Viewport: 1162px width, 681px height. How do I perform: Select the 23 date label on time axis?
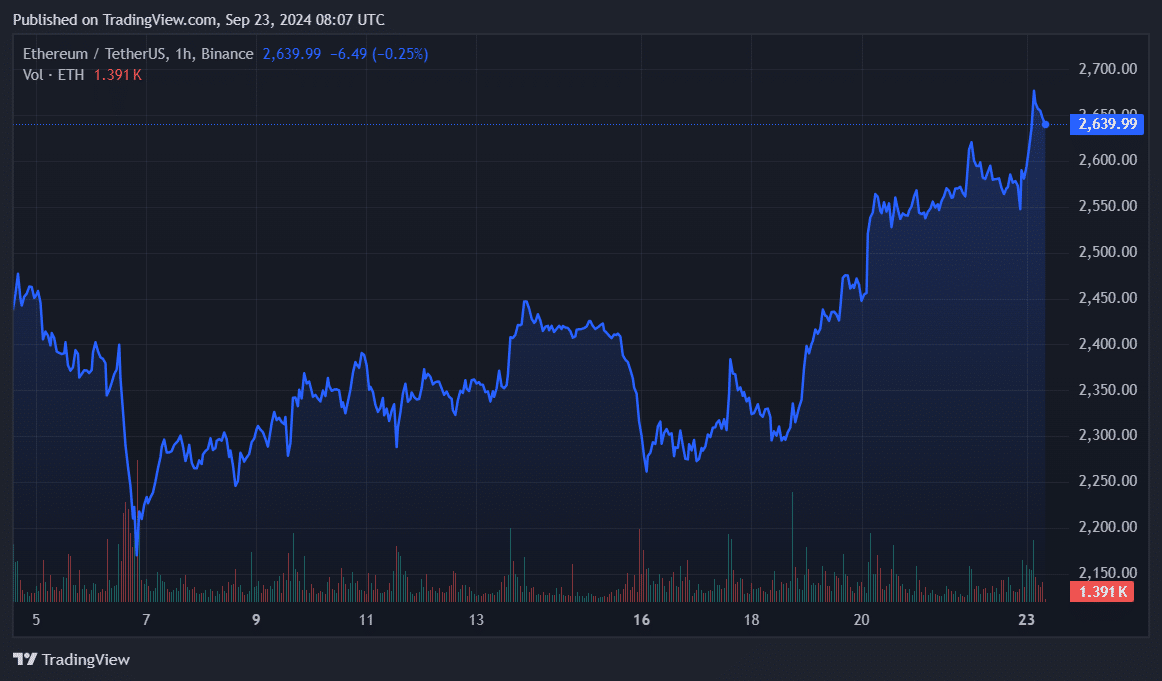1026,620
